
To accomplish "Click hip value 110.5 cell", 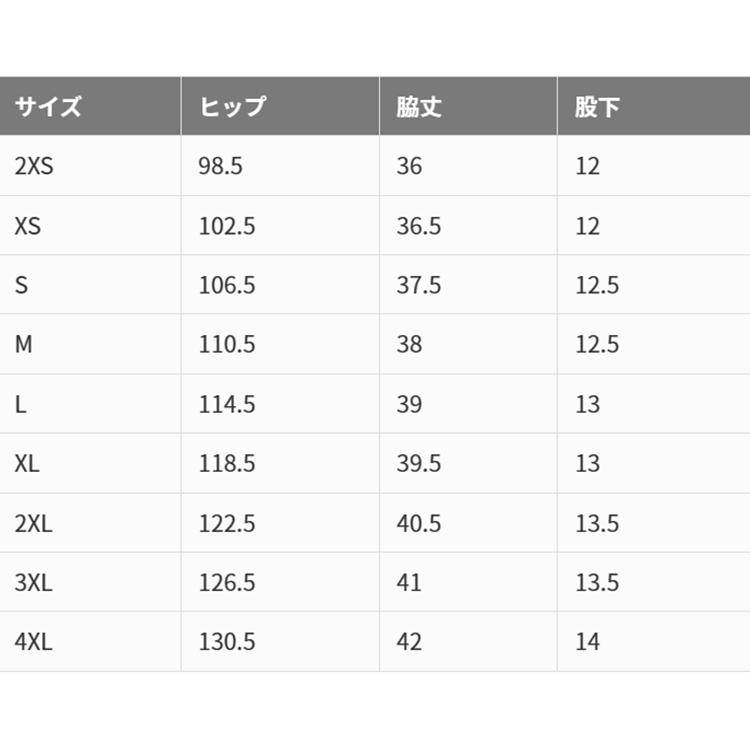I will point(280,344).
